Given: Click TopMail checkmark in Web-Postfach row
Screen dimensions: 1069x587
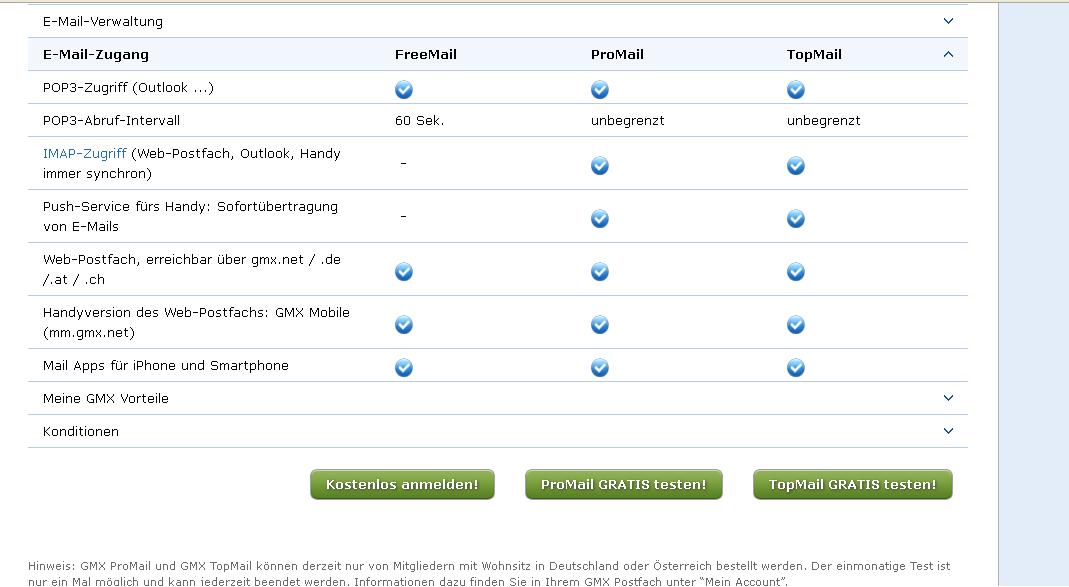Looking at the screenshot, I should [796, 272].
